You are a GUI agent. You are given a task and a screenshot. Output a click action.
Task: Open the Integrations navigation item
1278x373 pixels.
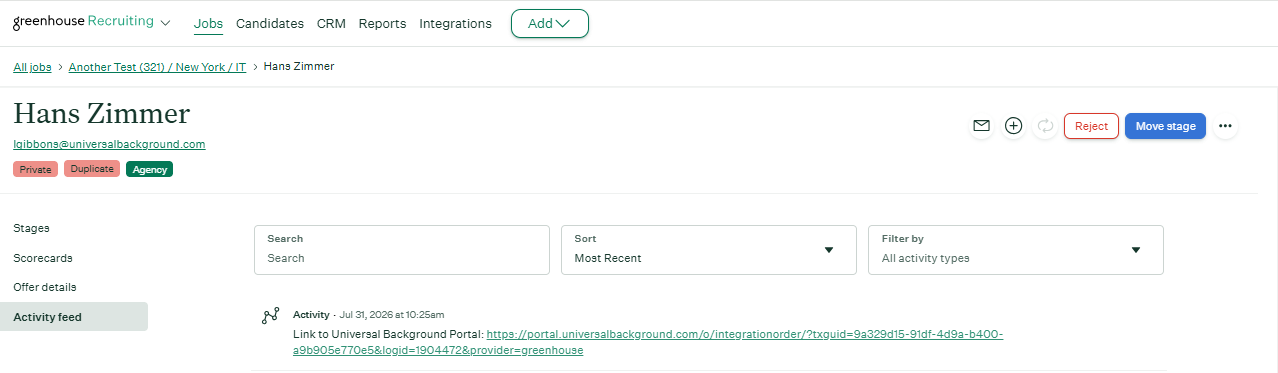click(455, 23)
